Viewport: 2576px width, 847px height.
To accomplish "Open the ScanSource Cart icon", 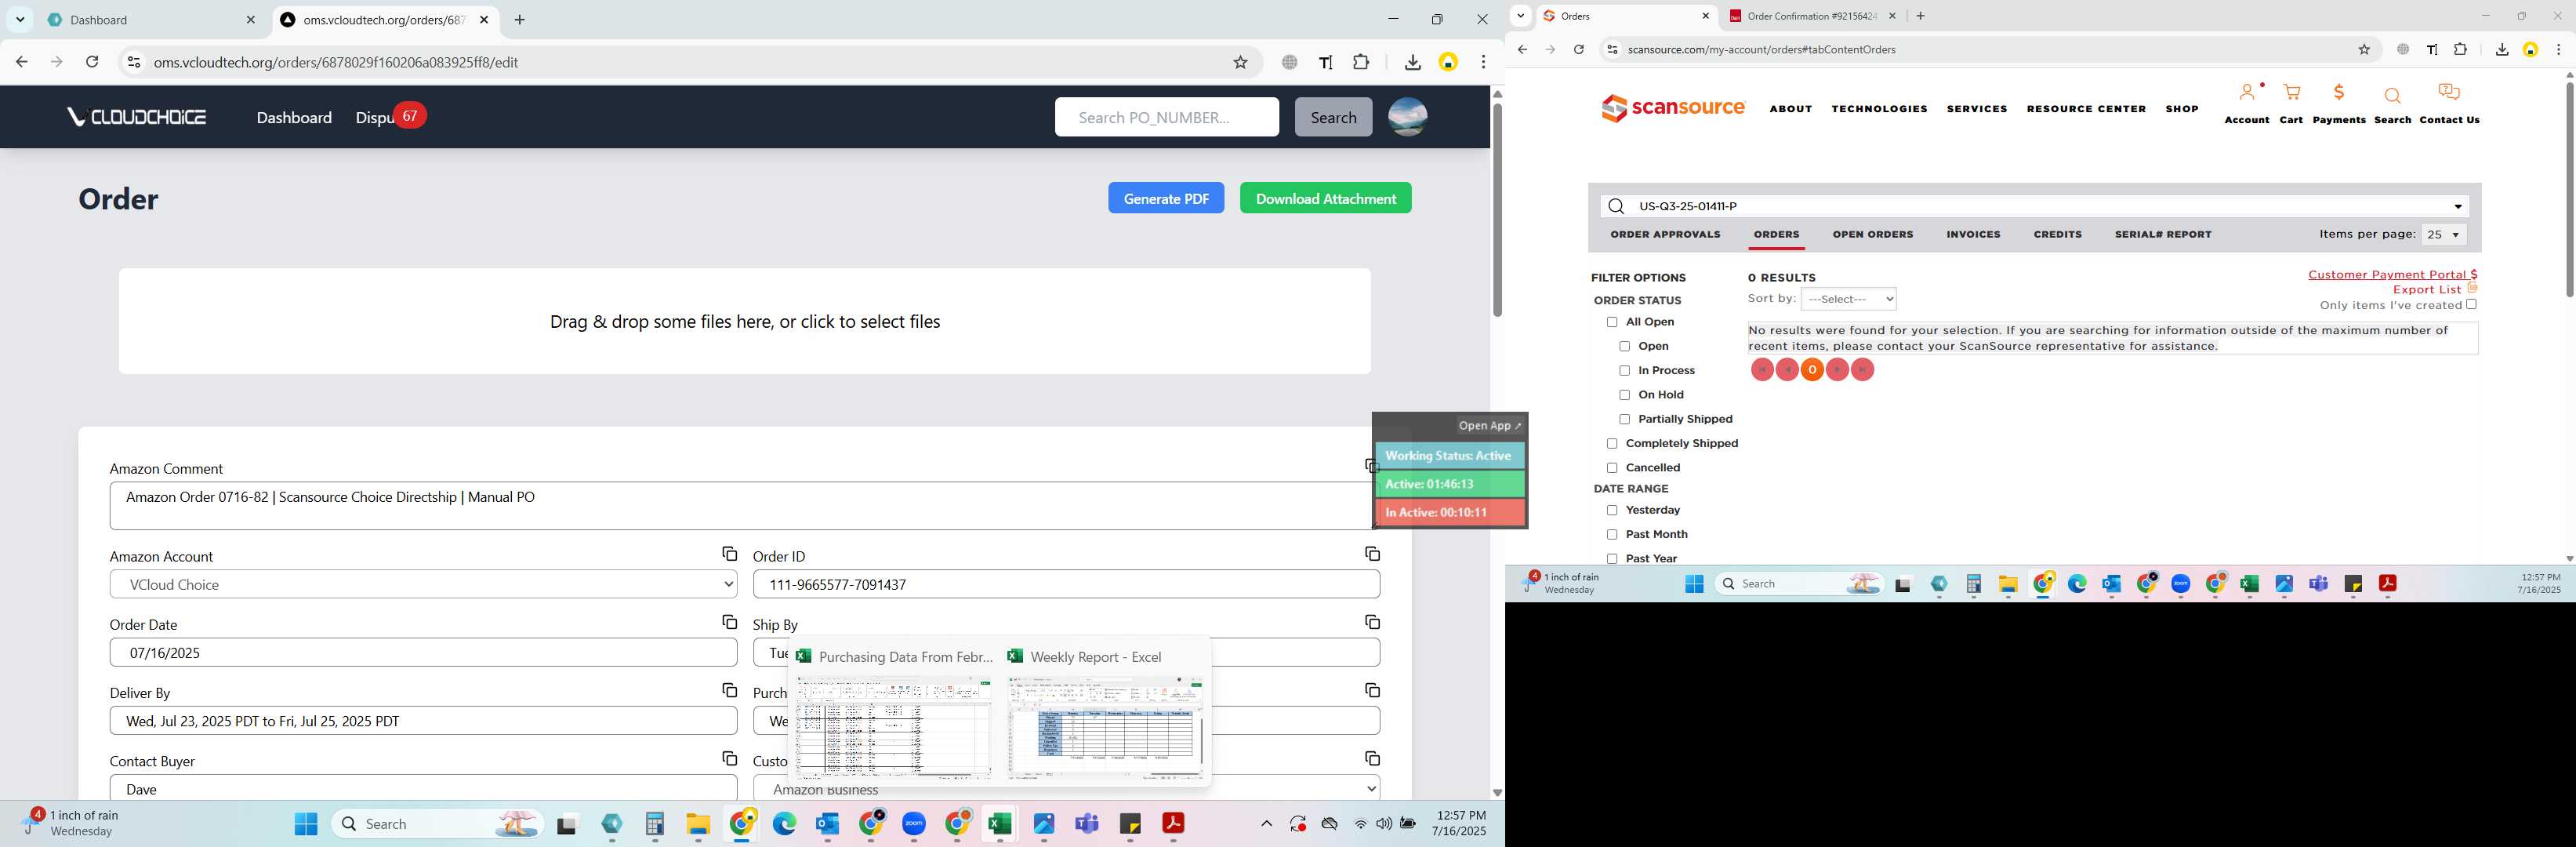I will pyautogui.click(x=2292, y=93).
